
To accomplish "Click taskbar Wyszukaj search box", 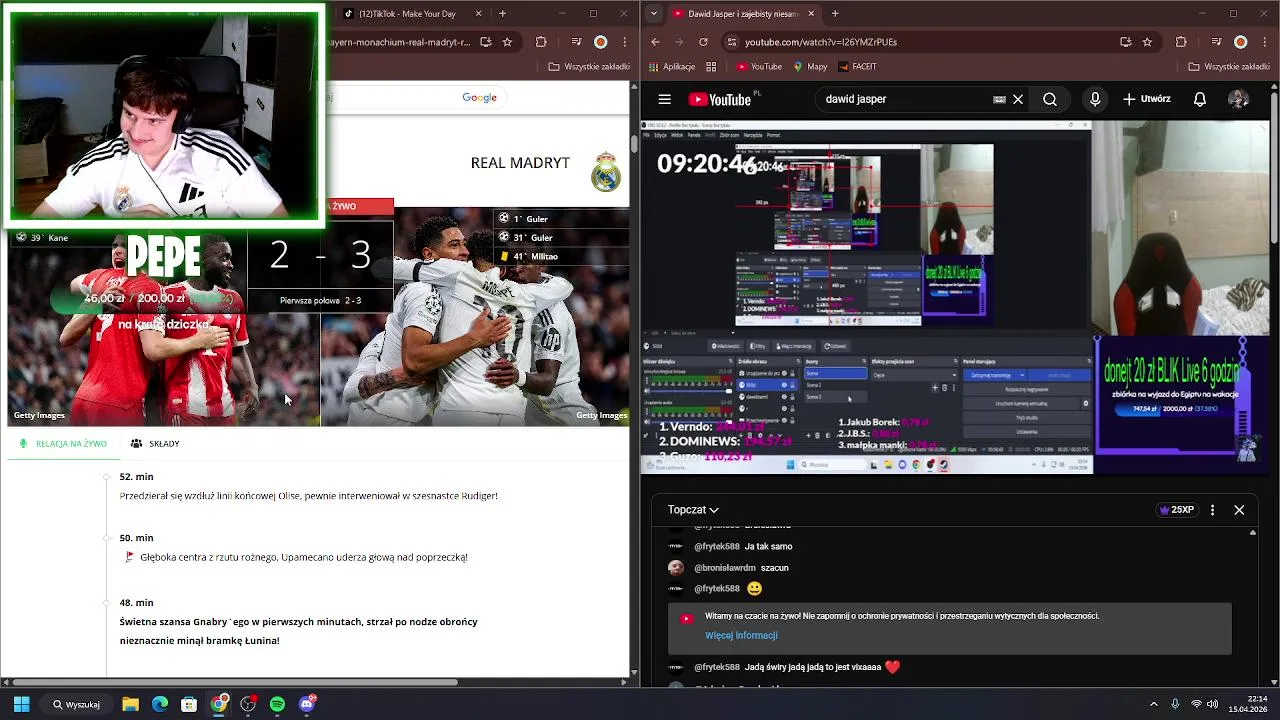I will coord(77,704).
